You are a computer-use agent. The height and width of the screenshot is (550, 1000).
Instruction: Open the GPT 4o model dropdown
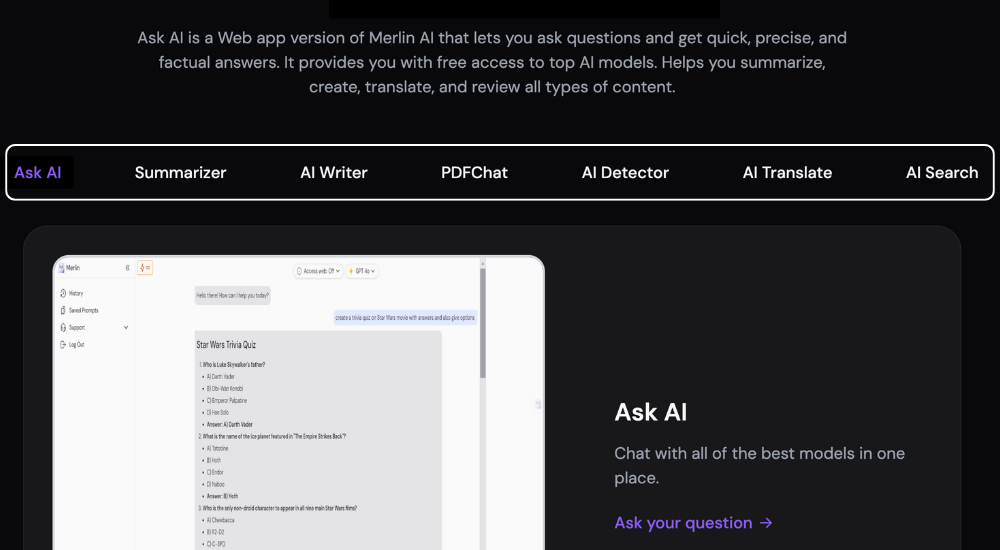click(362, 271)
